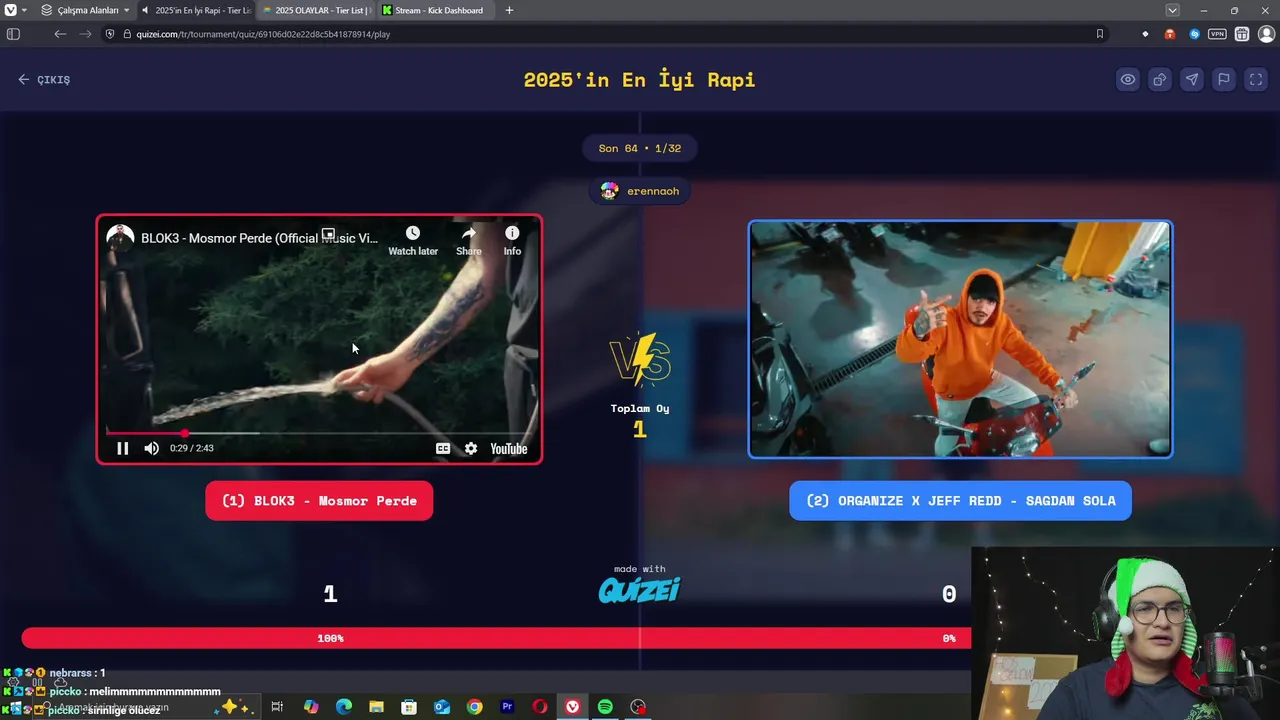
Task: Open the BLOK3 - Mosmor Perde video title link
Action: (259, 239)
